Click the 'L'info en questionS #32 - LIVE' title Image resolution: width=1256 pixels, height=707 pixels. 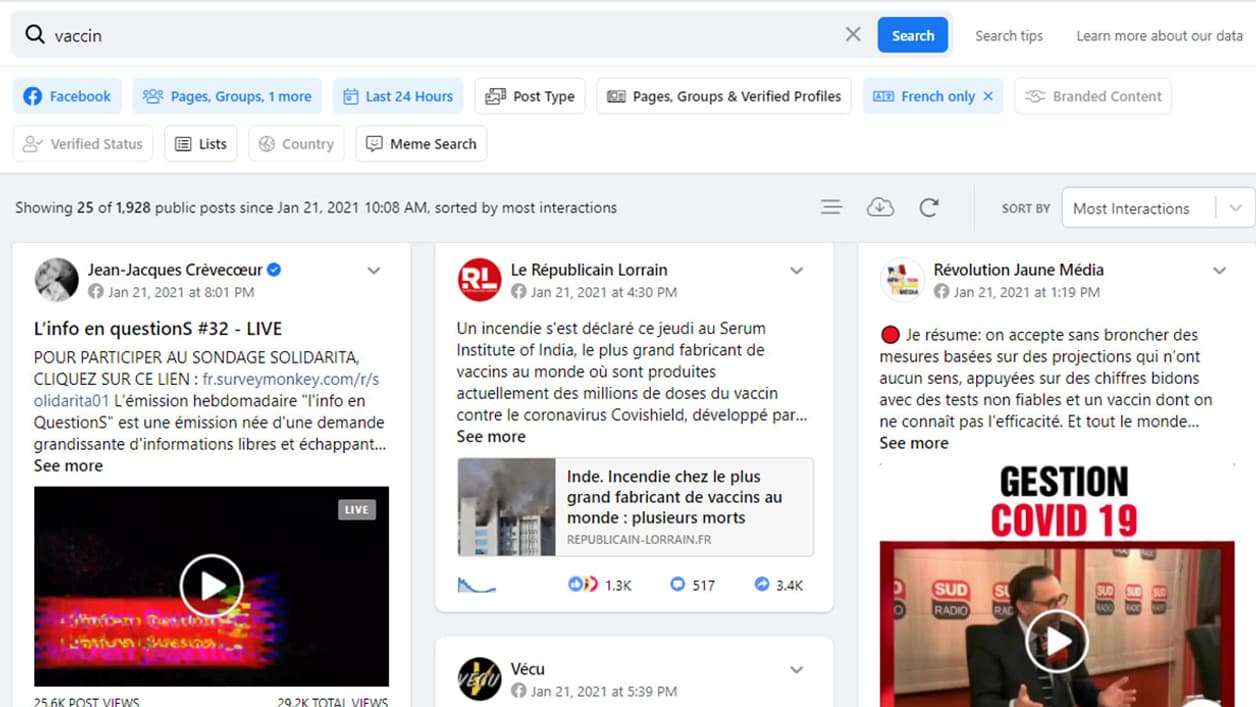pos(158,328)
